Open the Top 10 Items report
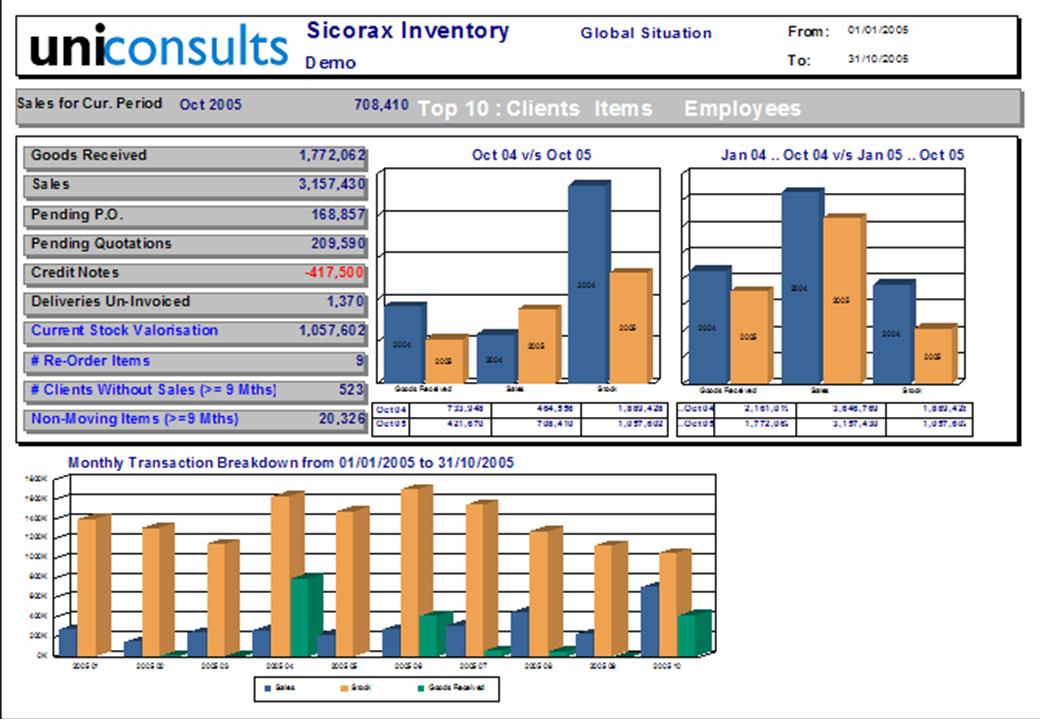Screen dimensions: 1040x720 tap(623, 109)
